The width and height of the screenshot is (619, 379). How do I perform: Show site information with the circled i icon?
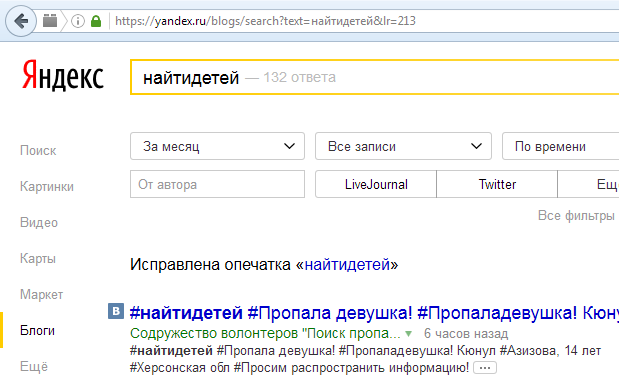78,21
